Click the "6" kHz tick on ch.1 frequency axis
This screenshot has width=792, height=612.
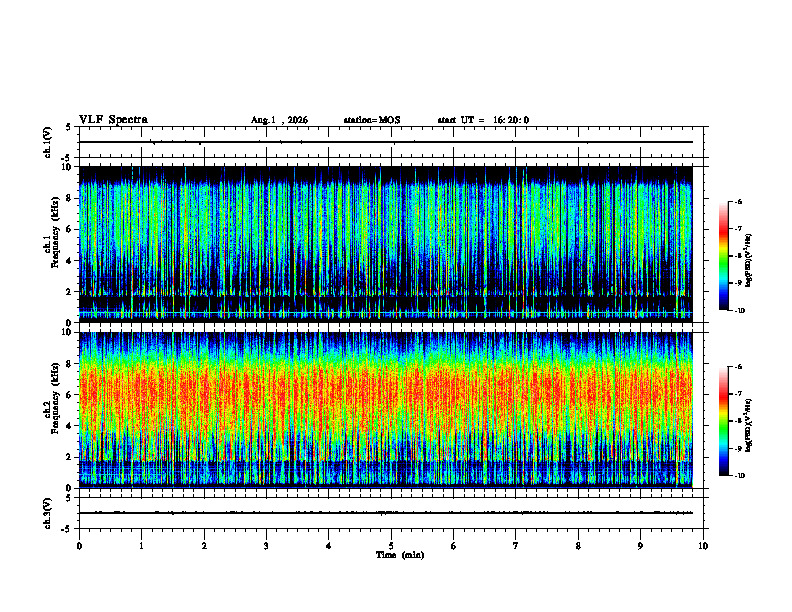[x=69, y=229]
